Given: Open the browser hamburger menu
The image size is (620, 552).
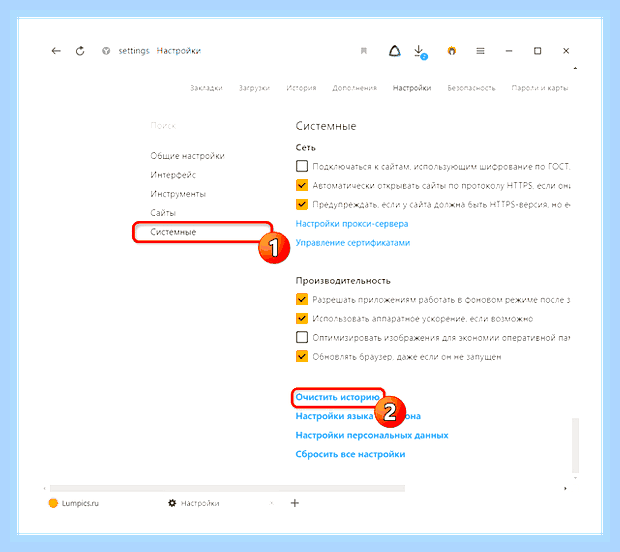Looking at the screenshot, I should point(480,51).
